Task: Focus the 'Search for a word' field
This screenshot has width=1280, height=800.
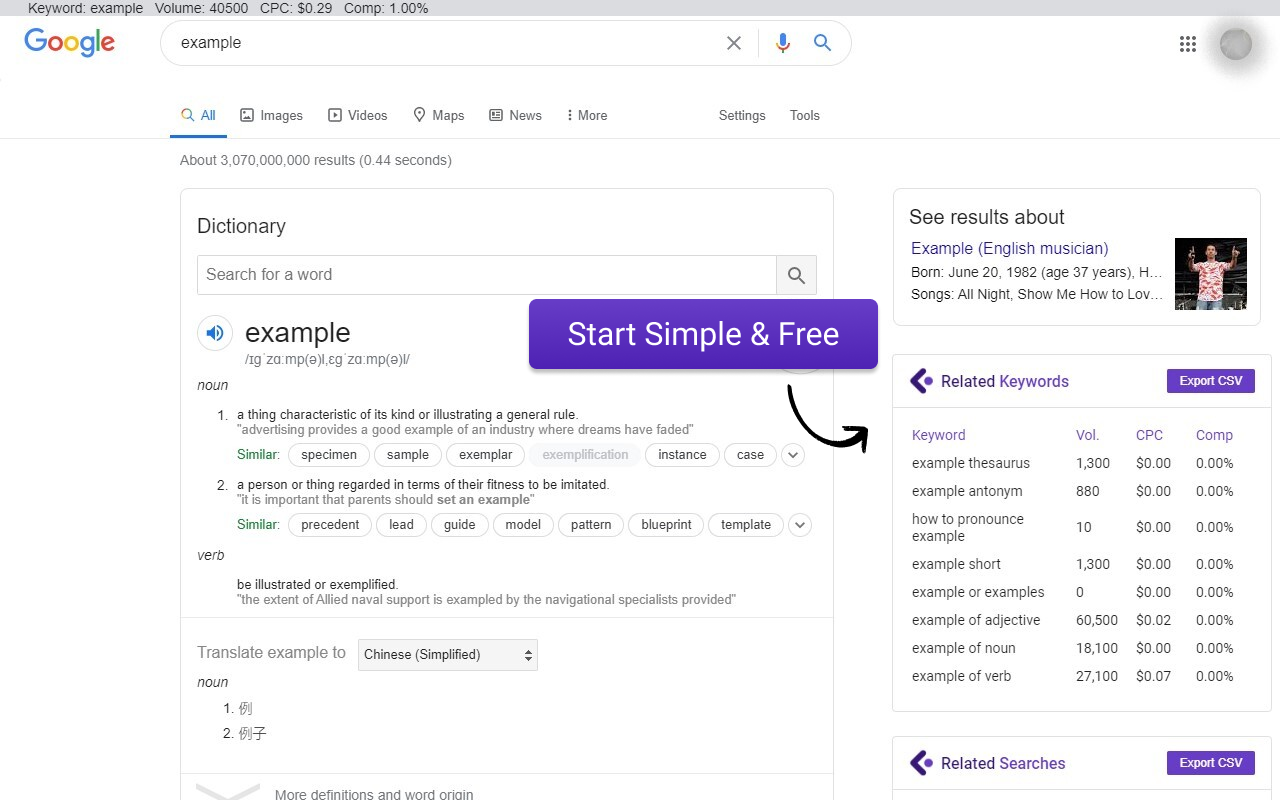Action: 487,275
